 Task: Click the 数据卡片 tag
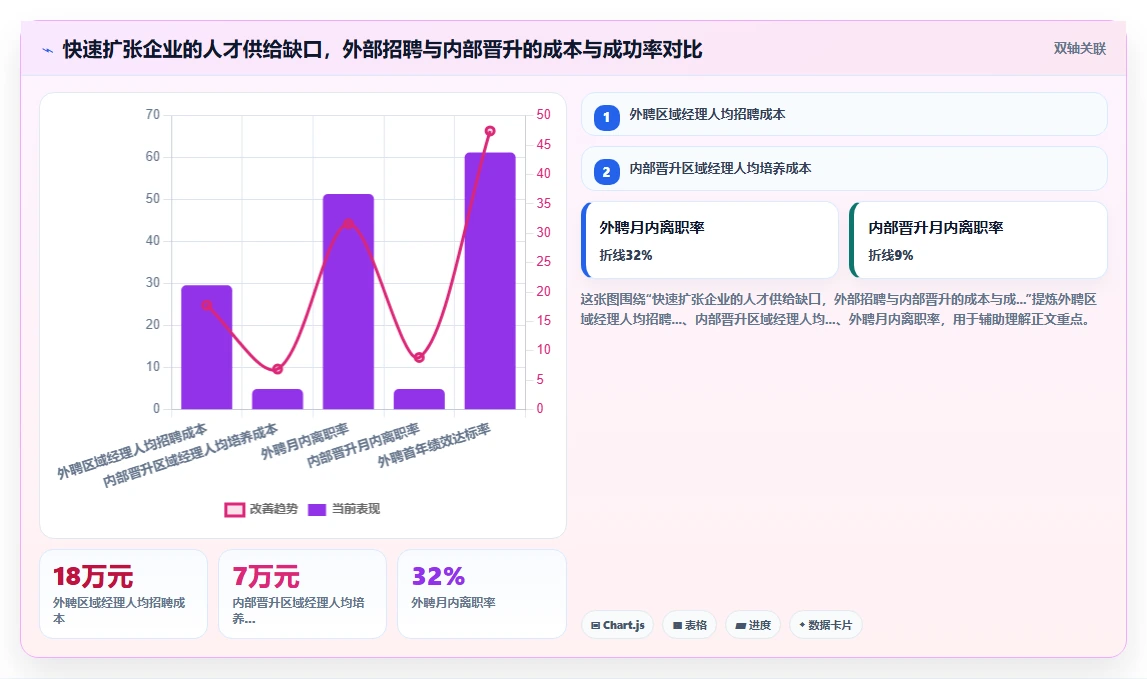click(x=825, y=625)
